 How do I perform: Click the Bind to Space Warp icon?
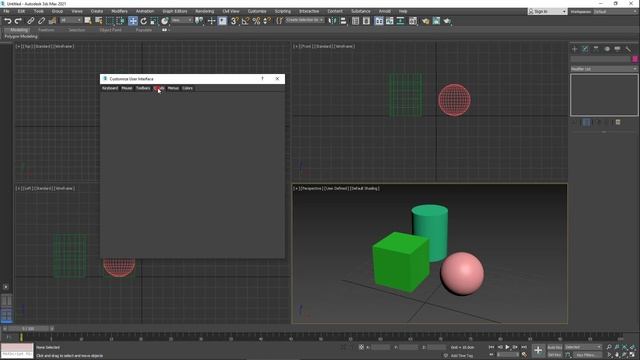click(52, 21)
